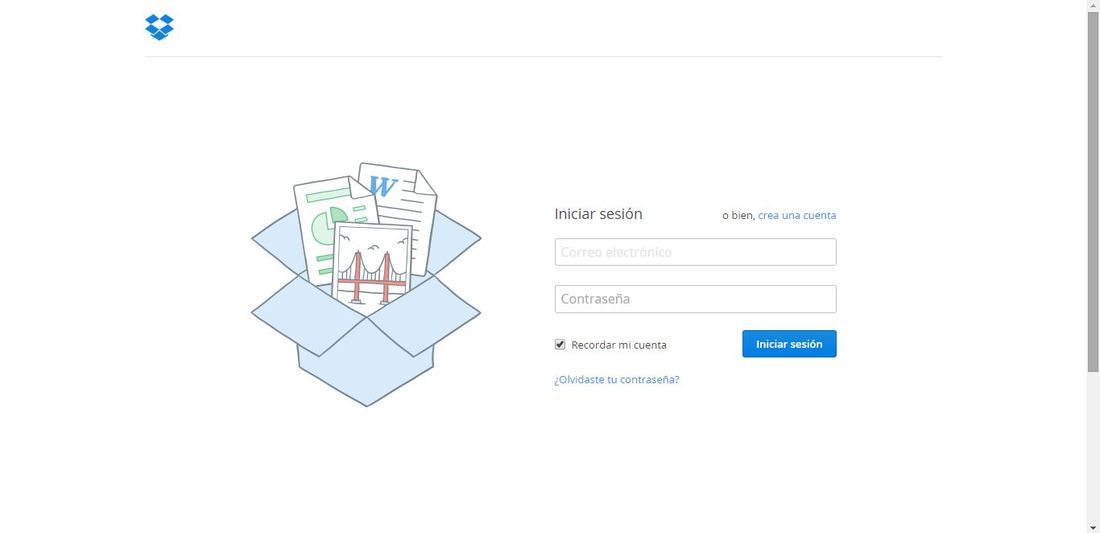Viewport: 1100px width, 533px height.
Task: Click the Iniciar sesión heading text
Action: pos(598,214)
